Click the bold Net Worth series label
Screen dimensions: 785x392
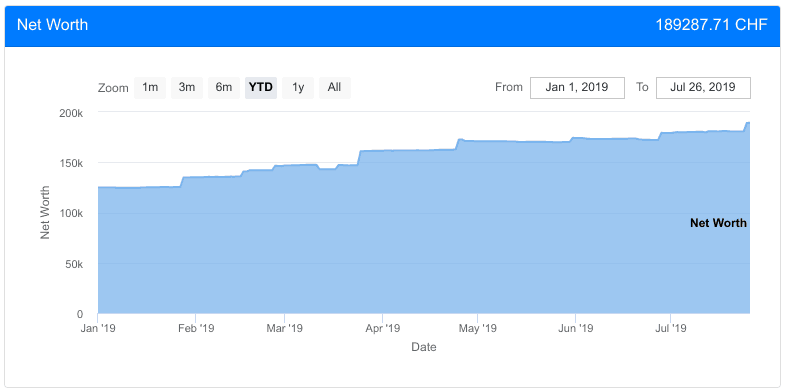click(x=718, y=223)
